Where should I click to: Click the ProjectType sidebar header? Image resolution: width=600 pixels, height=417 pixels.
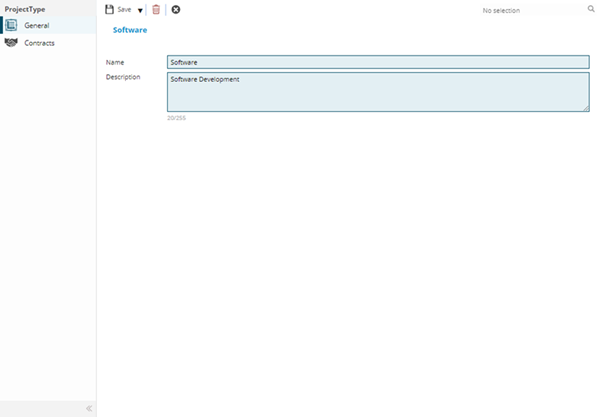25,9
